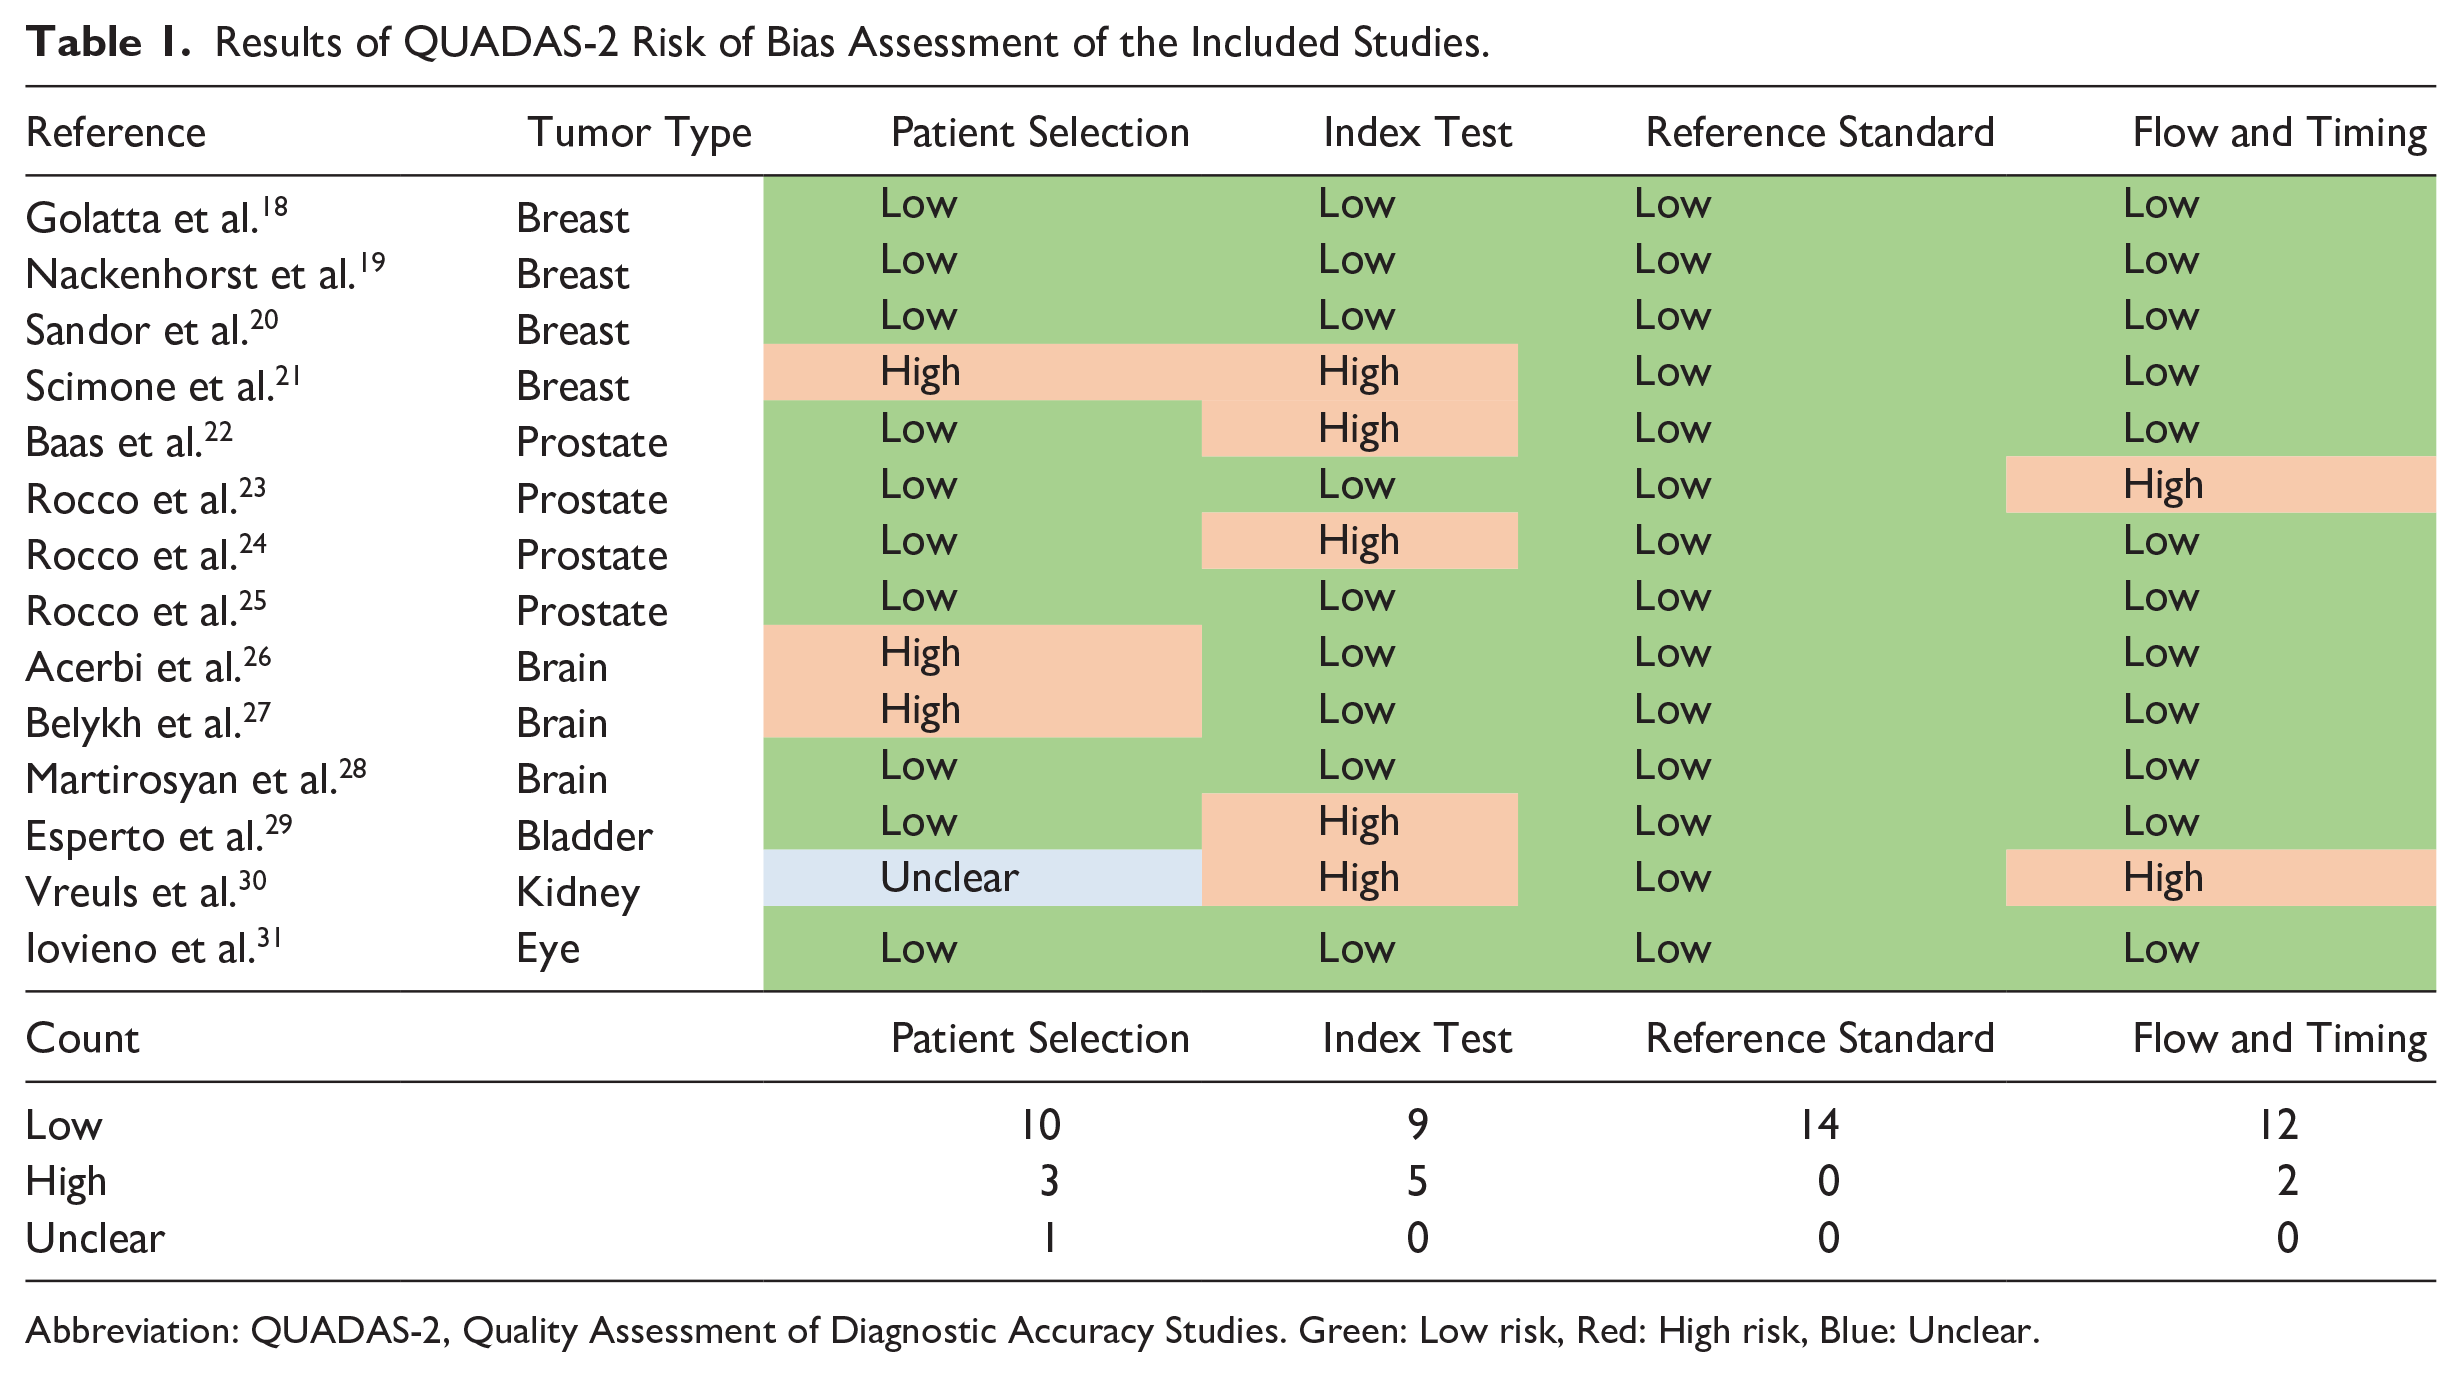Click Low count value 14
The image size is (2462, 1377).
pyautogui.click(x=1819, y=1125)
